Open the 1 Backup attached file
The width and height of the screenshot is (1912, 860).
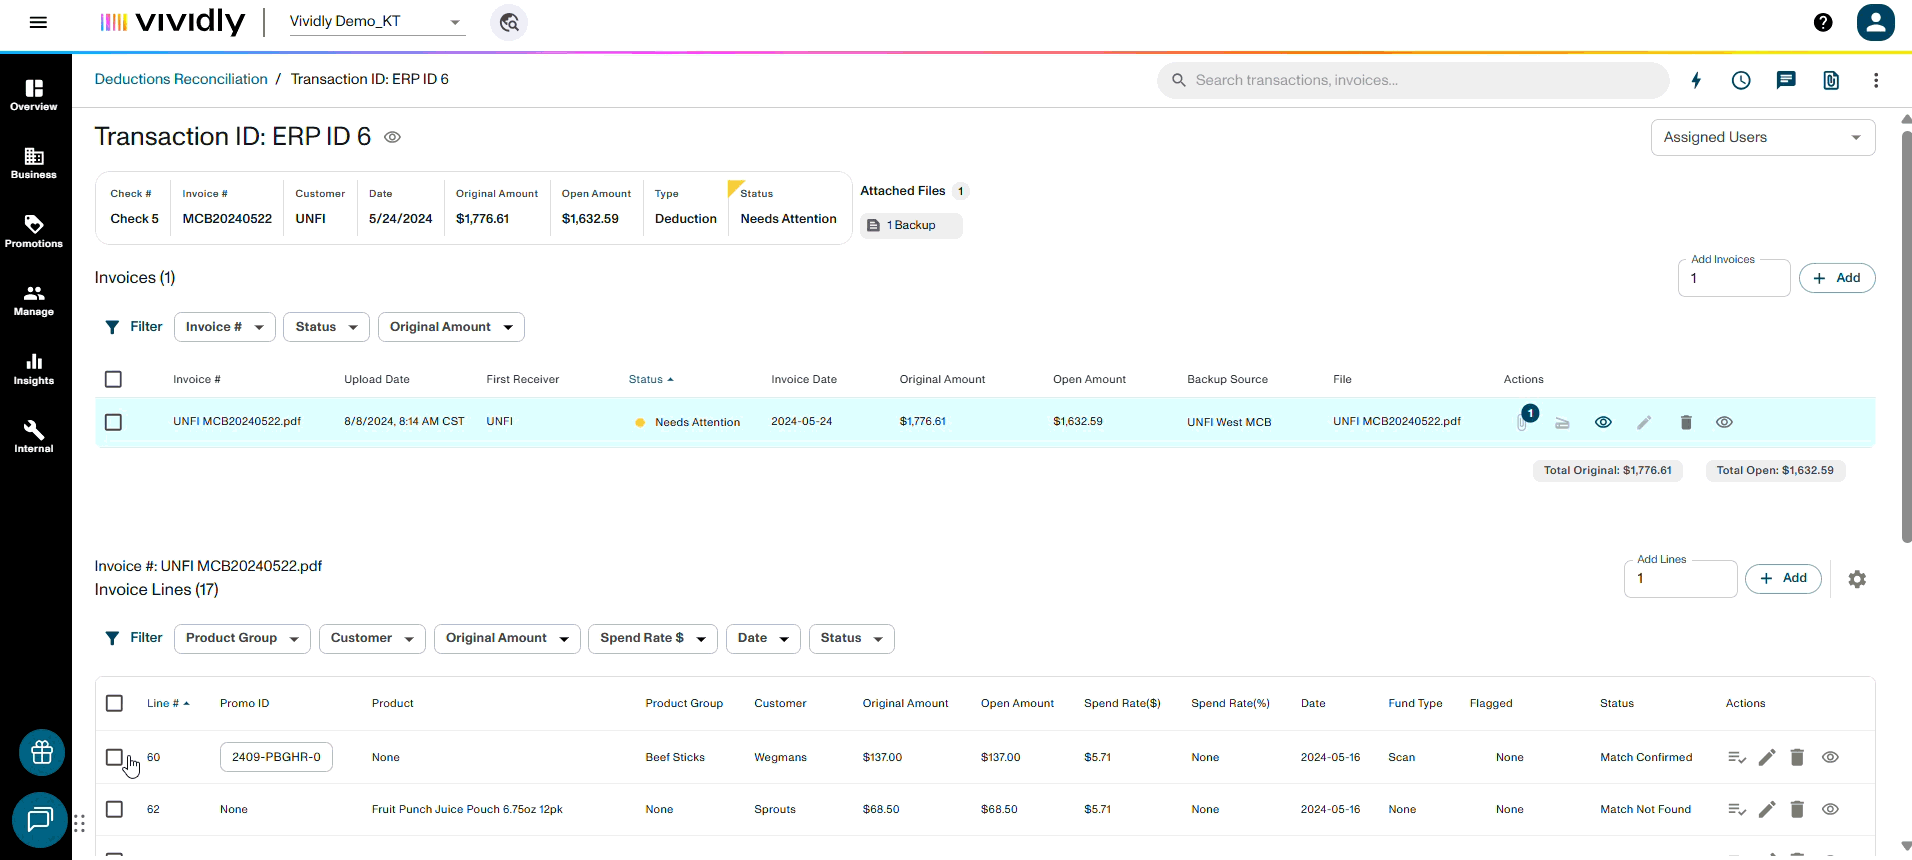(x=911, y=226)
